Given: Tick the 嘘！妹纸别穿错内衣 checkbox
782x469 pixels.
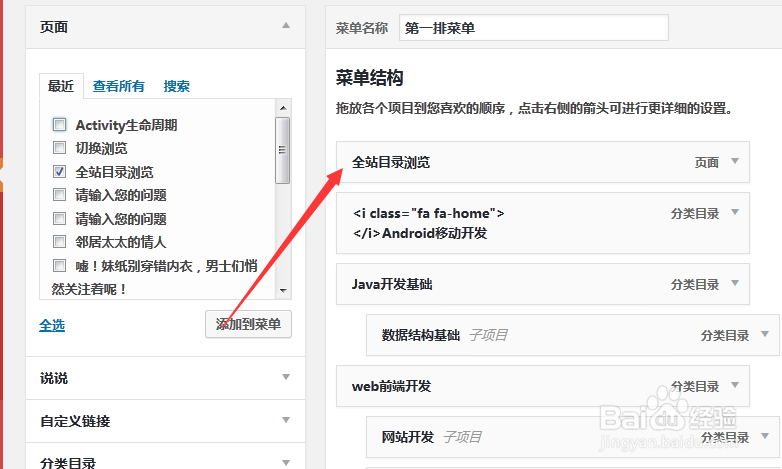Looking at the screenshot, I should coord(59,265).
